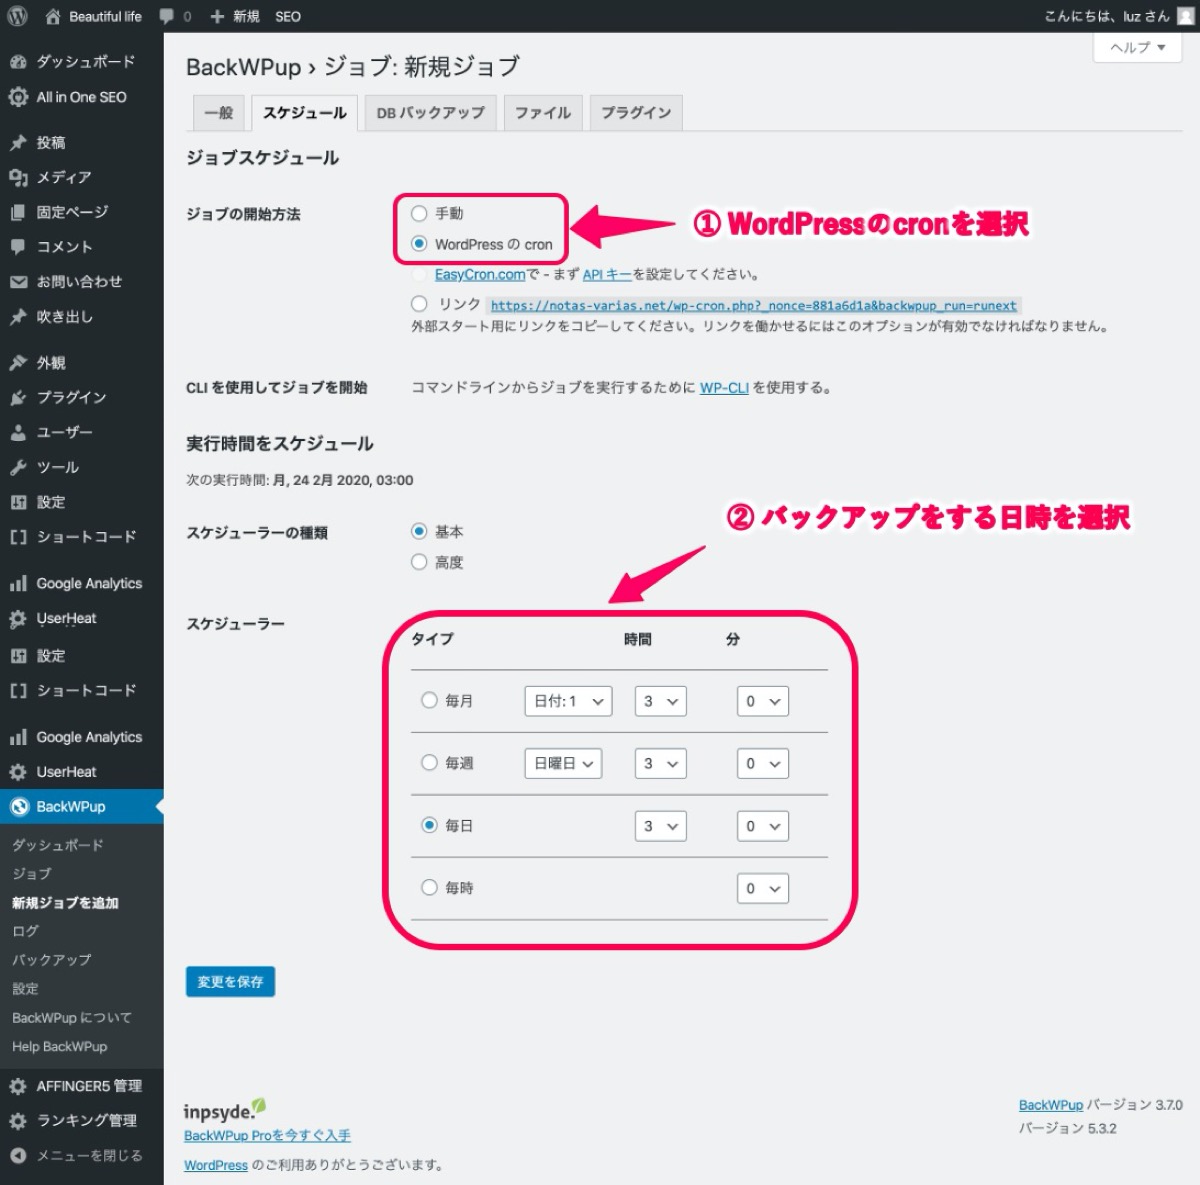Click SEO item in admin bar
1200x1185 pixels.
coord(288,17)
